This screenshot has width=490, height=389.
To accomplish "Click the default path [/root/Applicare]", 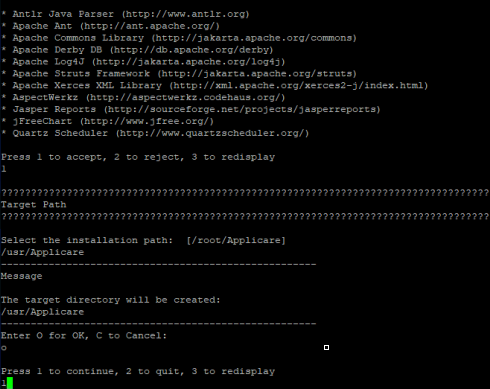I will pos(236,240).
